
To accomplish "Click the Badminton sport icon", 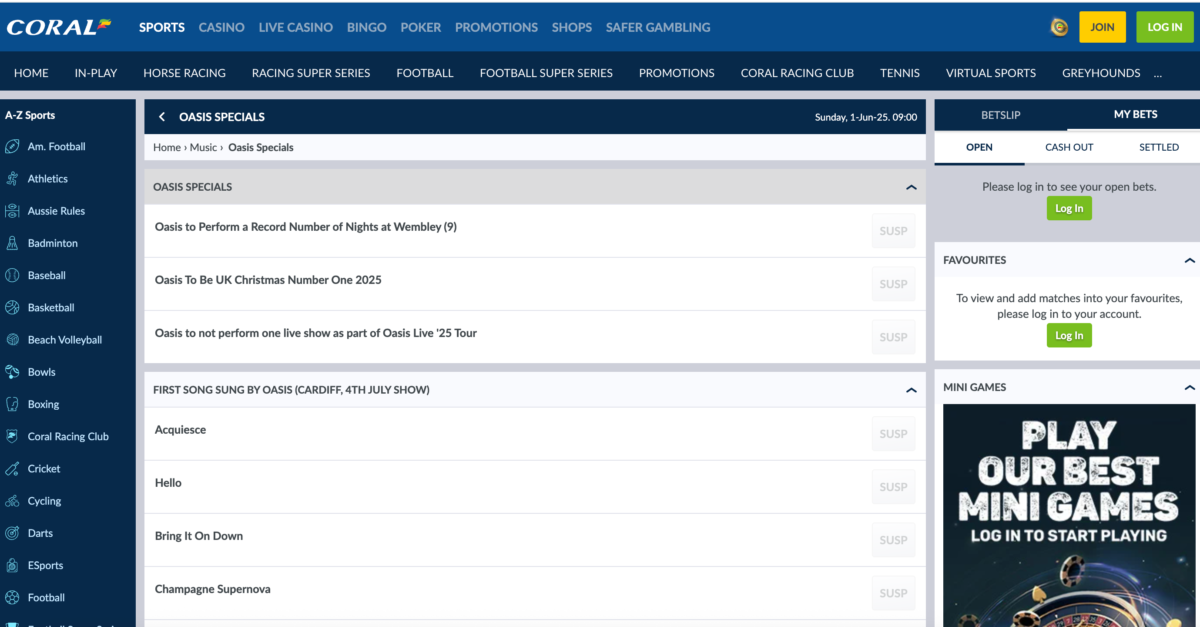I will click(12, 243).
